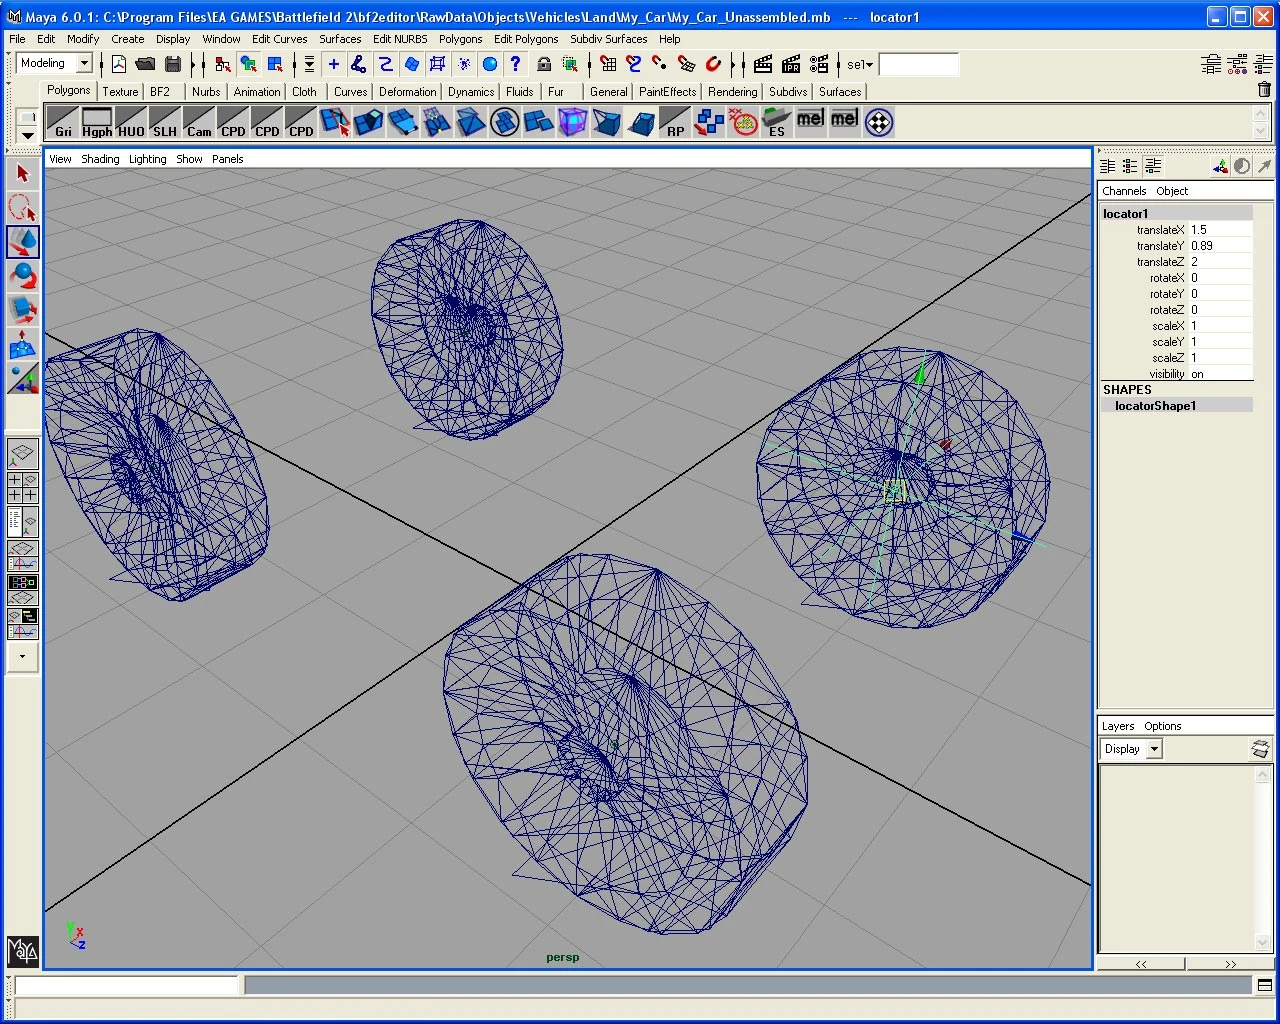Open the Edit Polygons menu
Image resolution: width=1280 pixels, height=1024 pixels.
(x=526, y=39)
